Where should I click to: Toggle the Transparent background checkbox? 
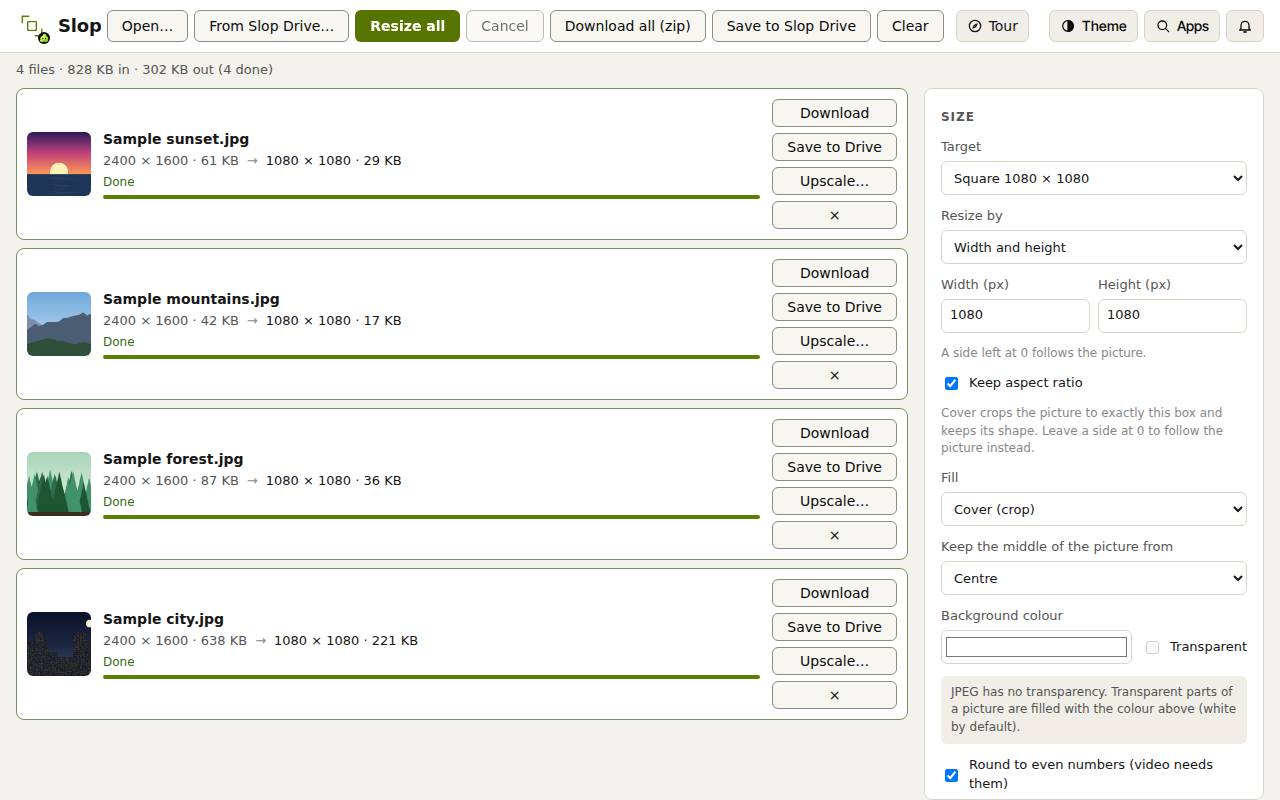click(1152, 647)
